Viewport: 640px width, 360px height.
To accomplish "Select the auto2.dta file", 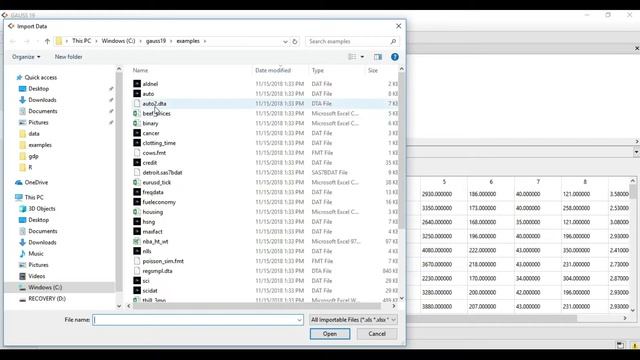I will point(154,103).
